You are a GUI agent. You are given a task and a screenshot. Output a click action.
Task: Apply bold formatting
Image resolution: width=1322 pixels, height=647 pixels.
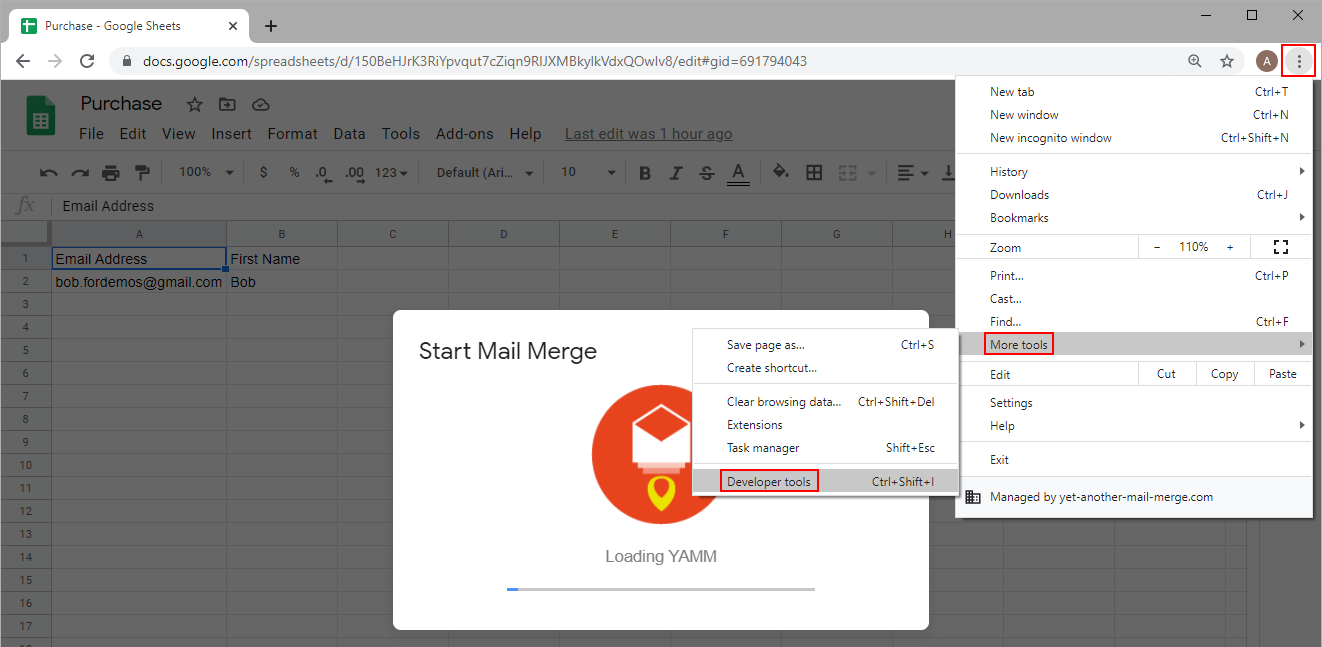(x=645, y=173)
